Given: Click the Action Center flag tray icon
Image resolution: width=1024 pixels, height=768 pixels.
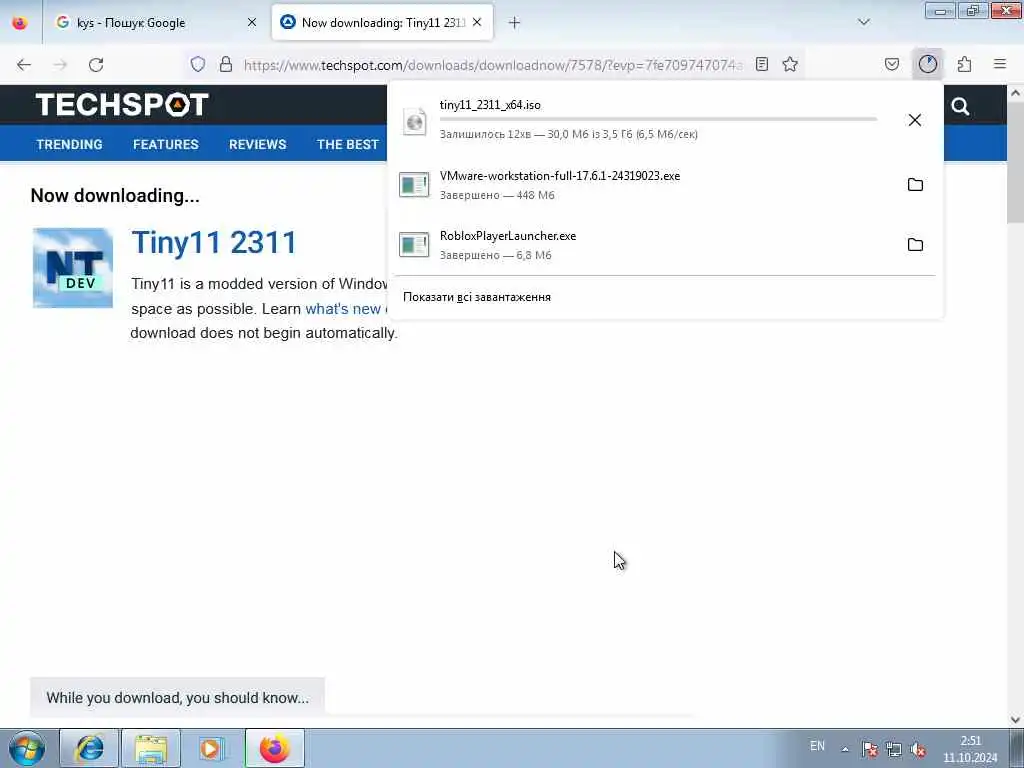Looking at the screenshot, I should pyautogui.click(x=869, y=749).
